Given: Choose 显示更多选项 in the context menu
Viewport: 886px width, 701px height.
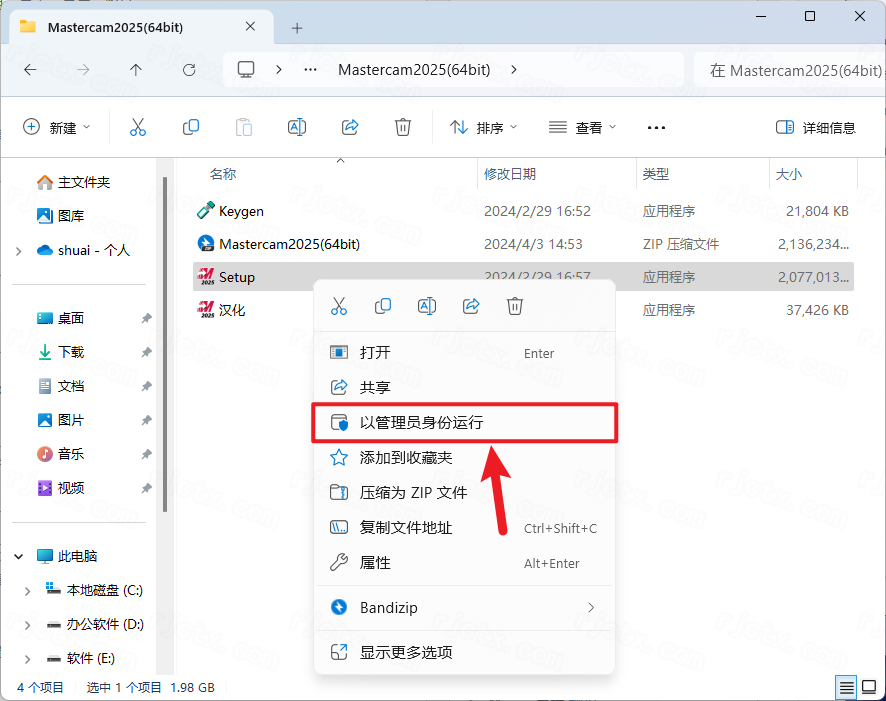Looking at the screenshot, I should 464,652.
